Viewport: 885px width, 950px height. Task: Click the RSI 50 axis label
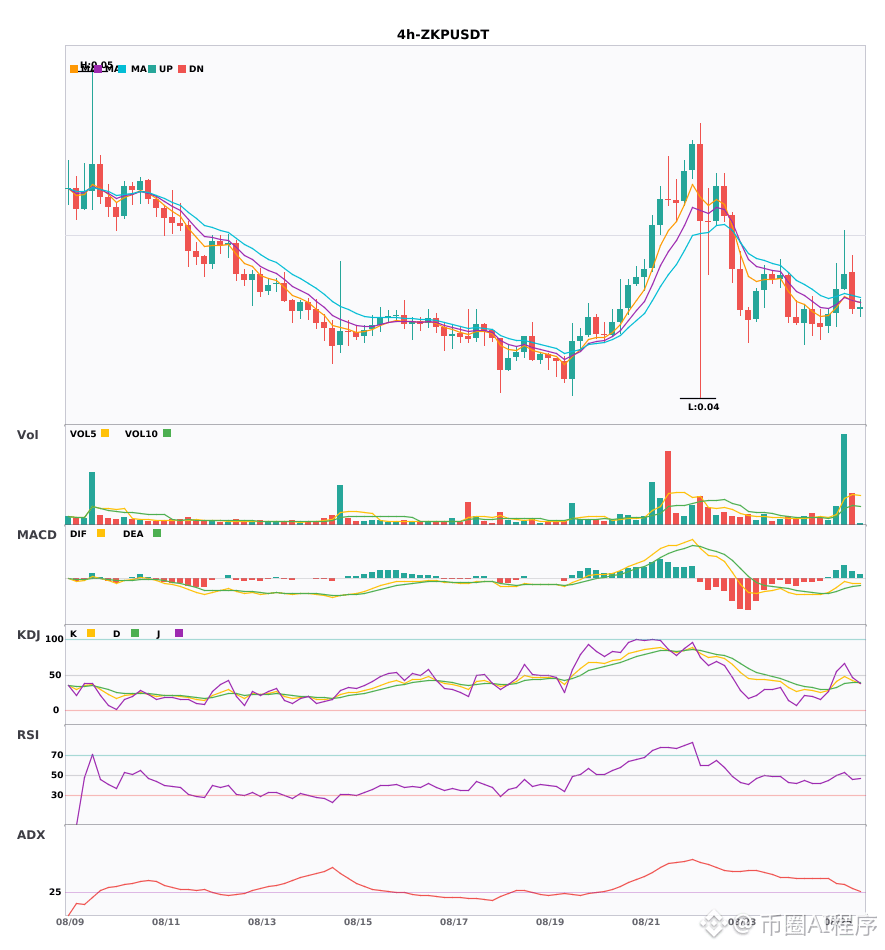pyautogui.click(x=57, y=775)
